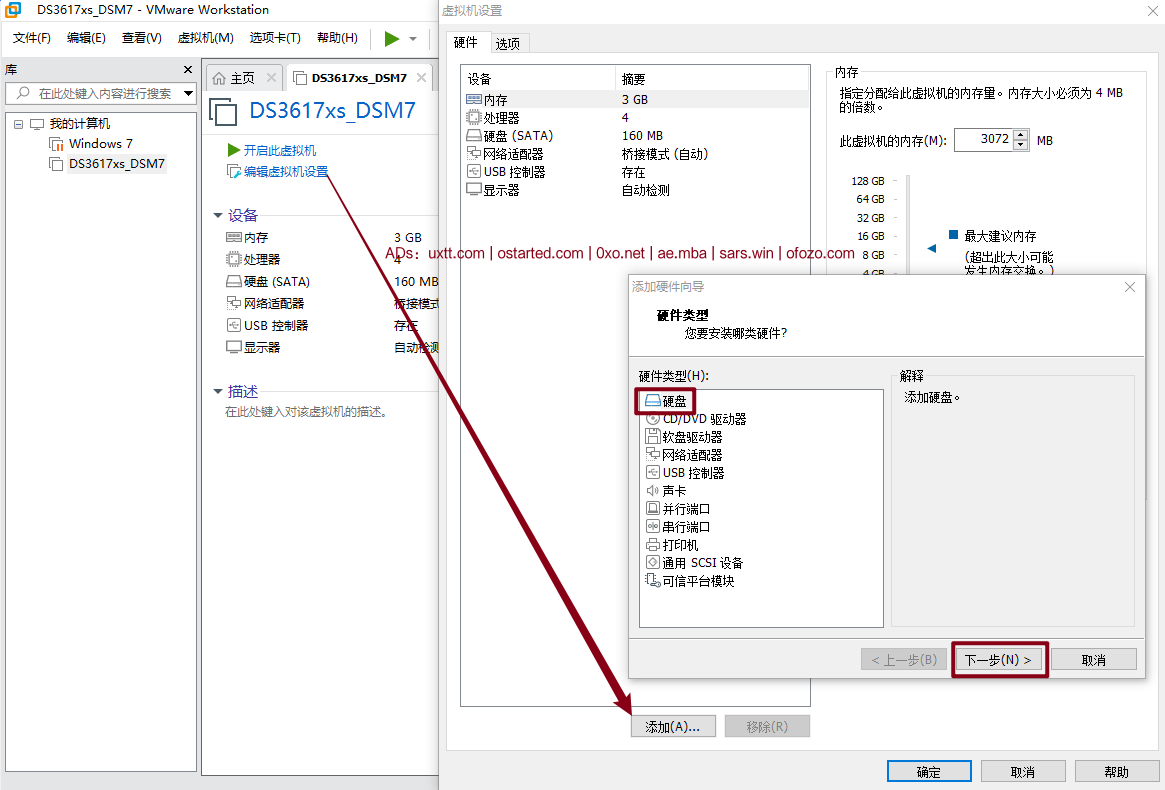Click the USB 控制器 icon in VM summary
Screen dimensions: 1165x790
(x=233, y=326)
